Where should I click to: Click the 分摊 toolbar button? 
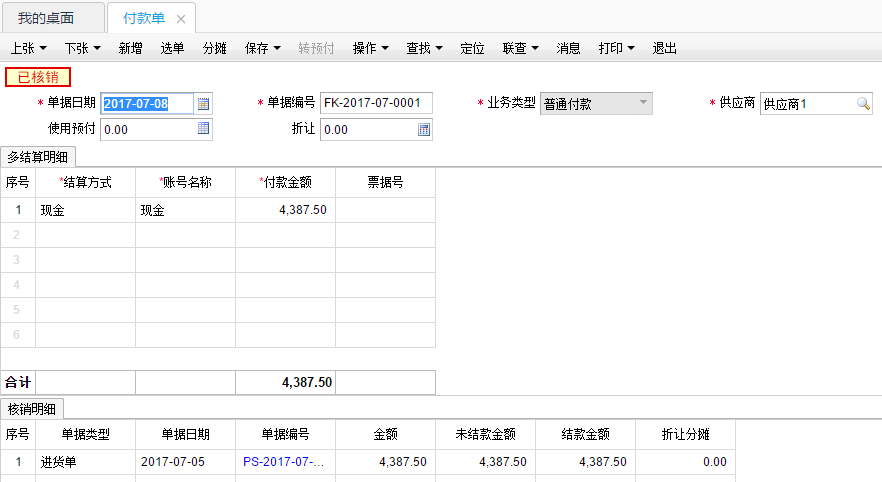point(214,48)
